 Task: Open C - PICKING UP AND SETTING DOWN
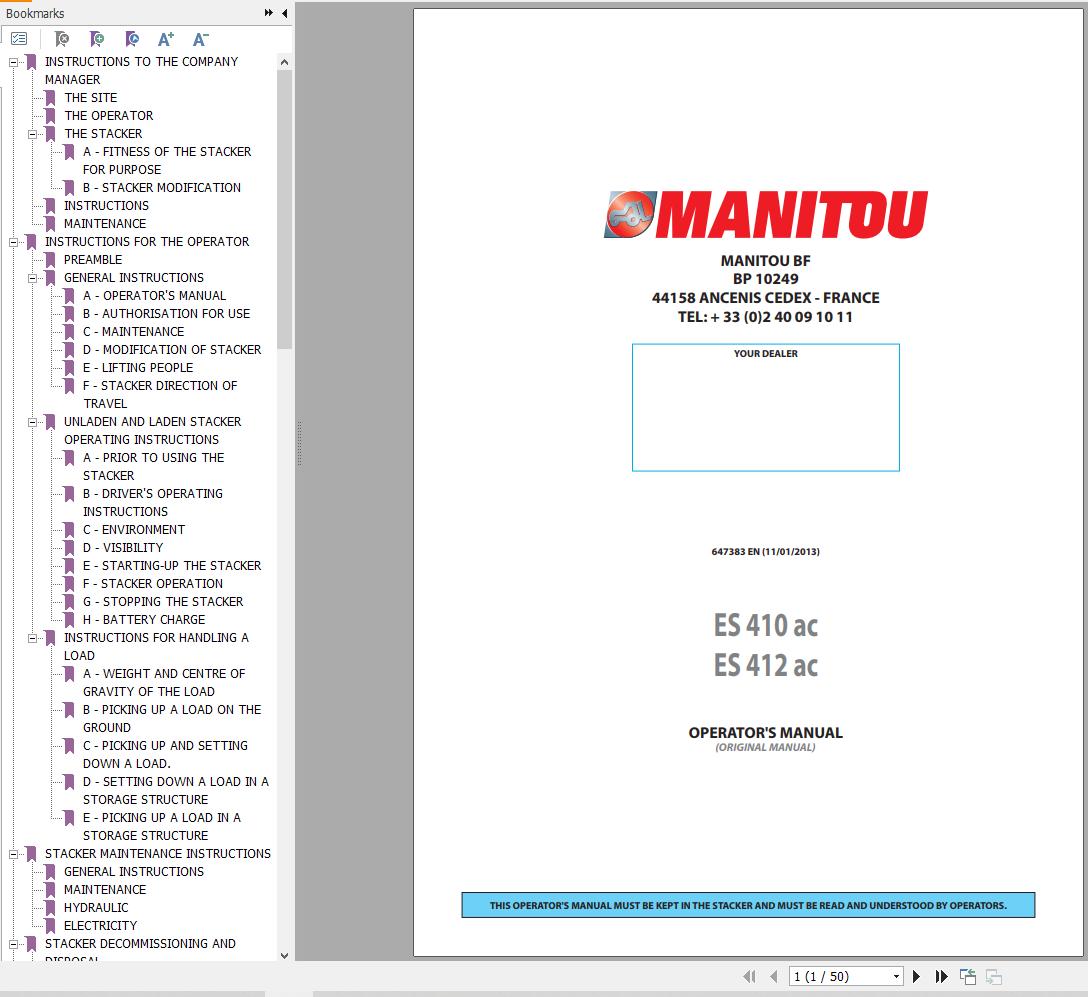165,755
